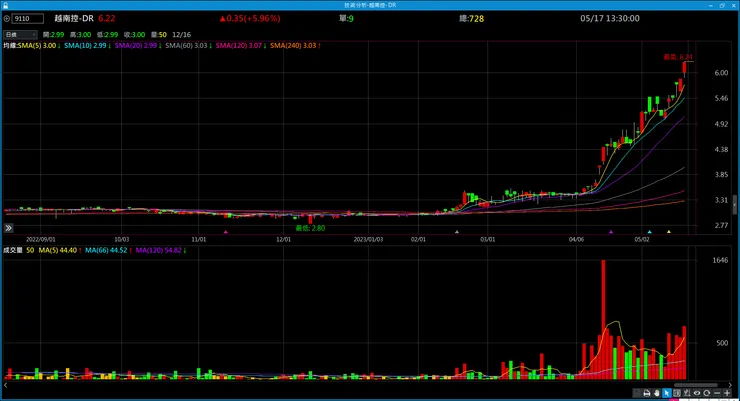Click the magenta triangle marker near 11/01
Screen dimensions: 740x401
click(x=226, y=232)
